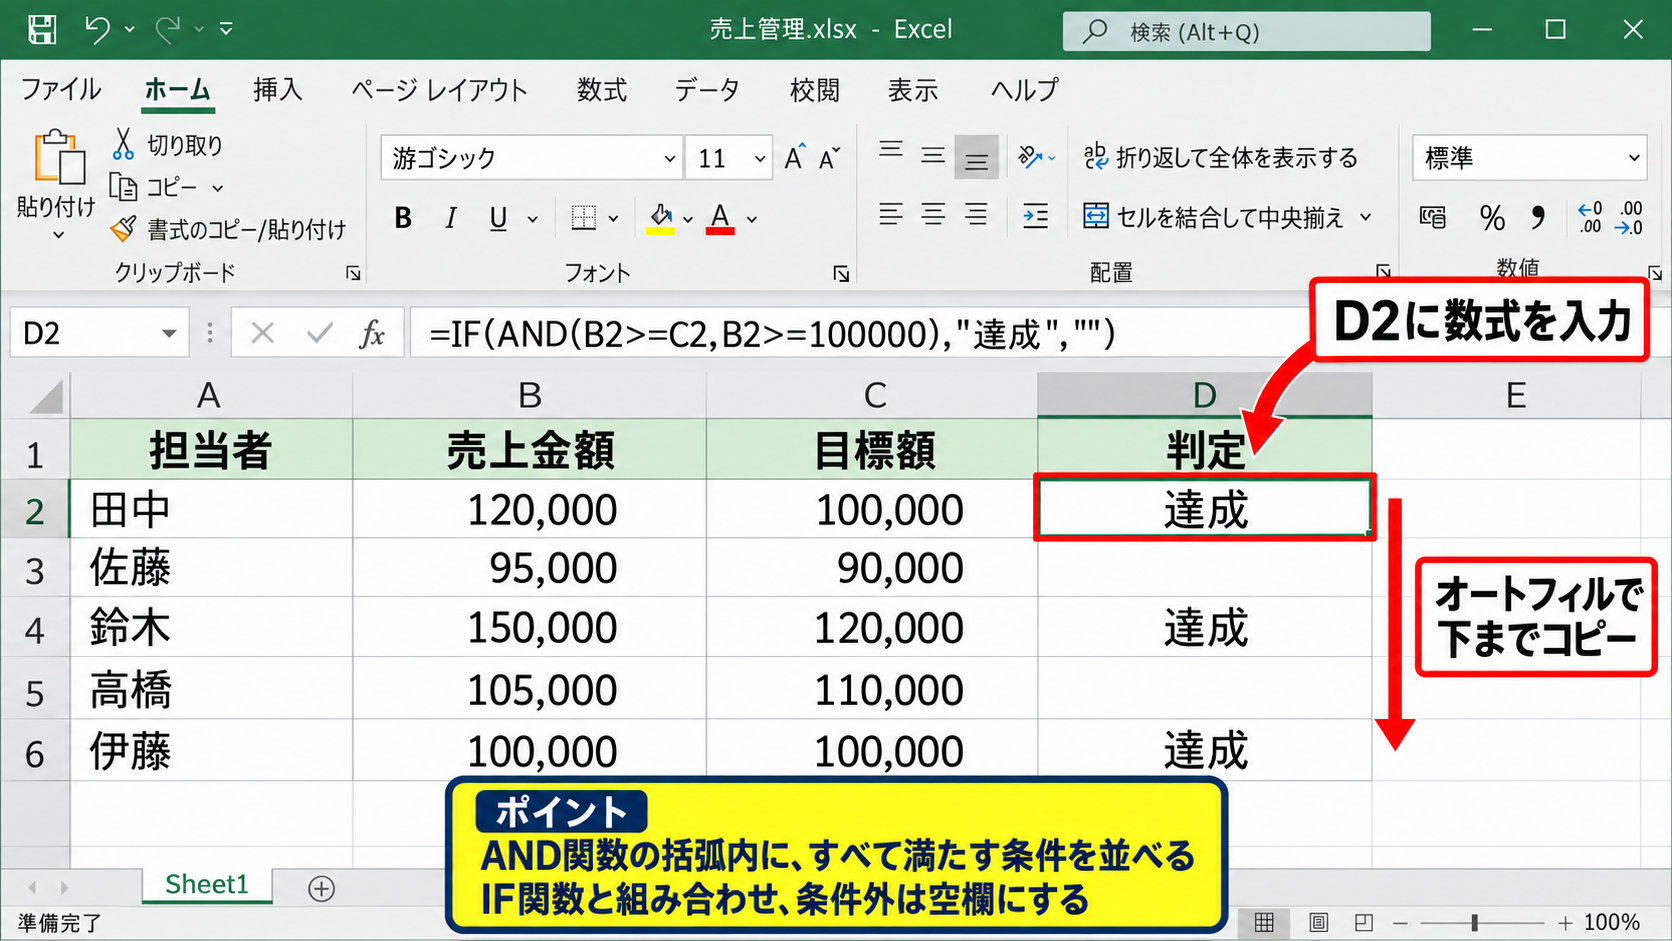Switch to the データ tab
Screen dimensions: 1672x941
[x=707, y=90]
